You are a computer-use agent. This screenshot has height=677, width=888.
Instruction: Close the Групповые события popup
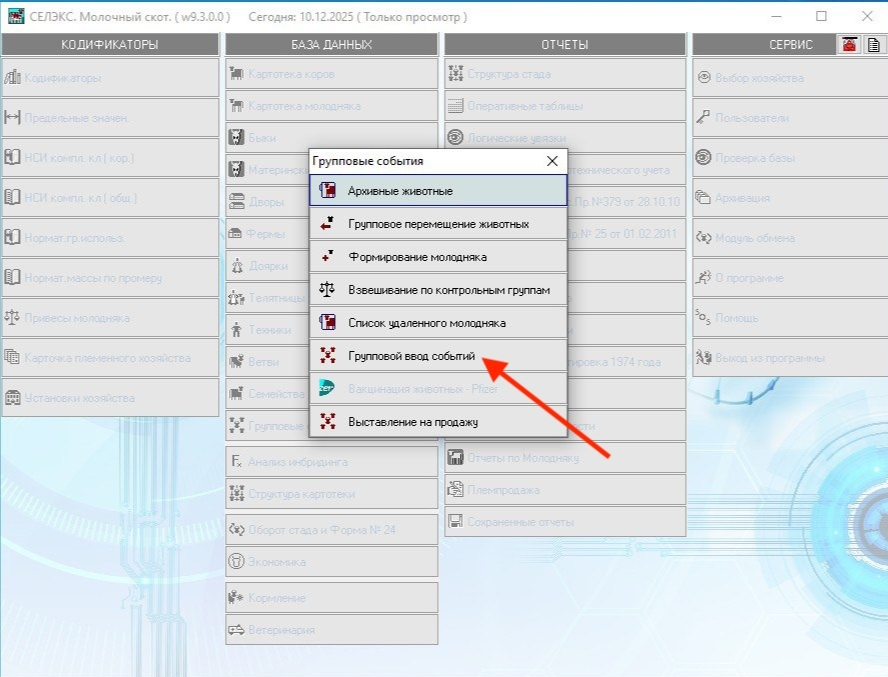(552, 161)
